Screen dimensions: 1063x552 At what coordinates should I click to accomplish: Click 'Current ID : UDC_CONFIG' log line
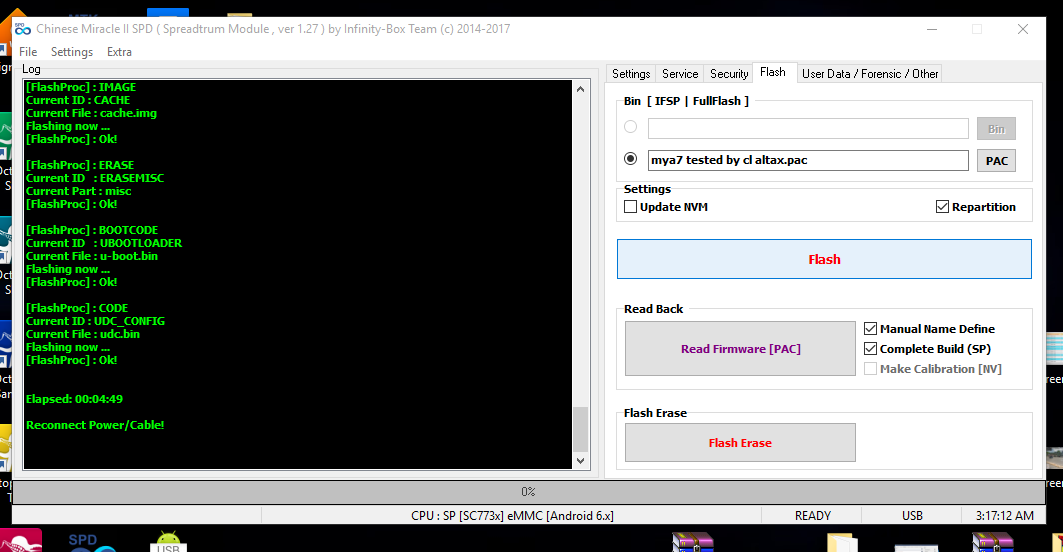tap(96, 321)
